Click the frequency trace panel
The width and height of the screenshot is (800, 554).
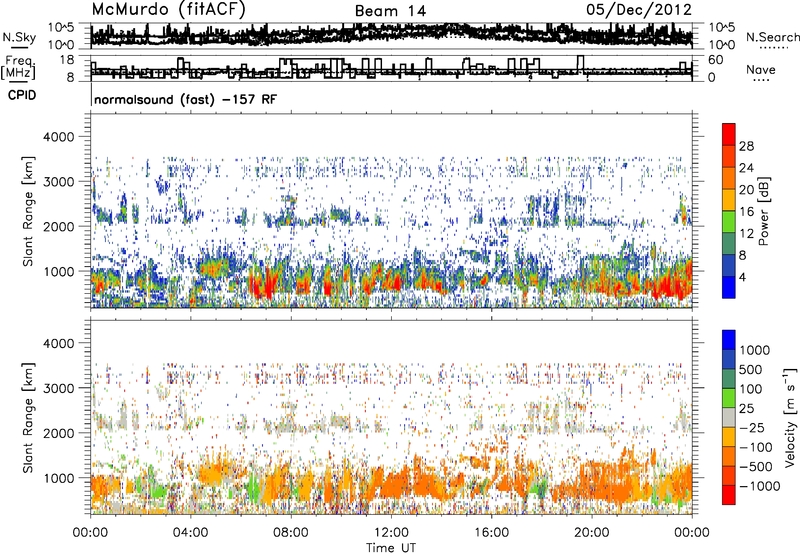tap(391, 68)
